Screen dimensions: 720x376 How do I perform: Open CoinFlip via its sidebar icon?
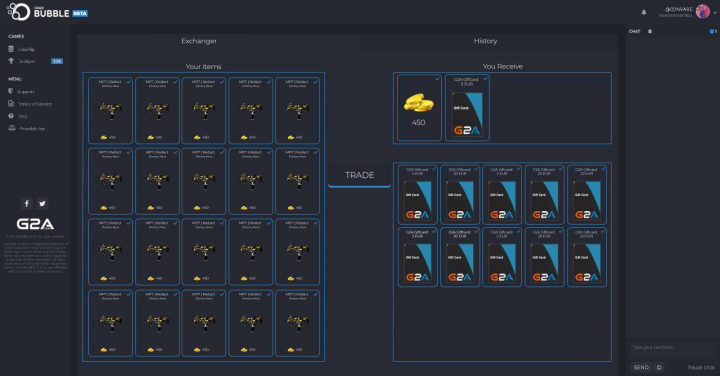coord(11,49)
